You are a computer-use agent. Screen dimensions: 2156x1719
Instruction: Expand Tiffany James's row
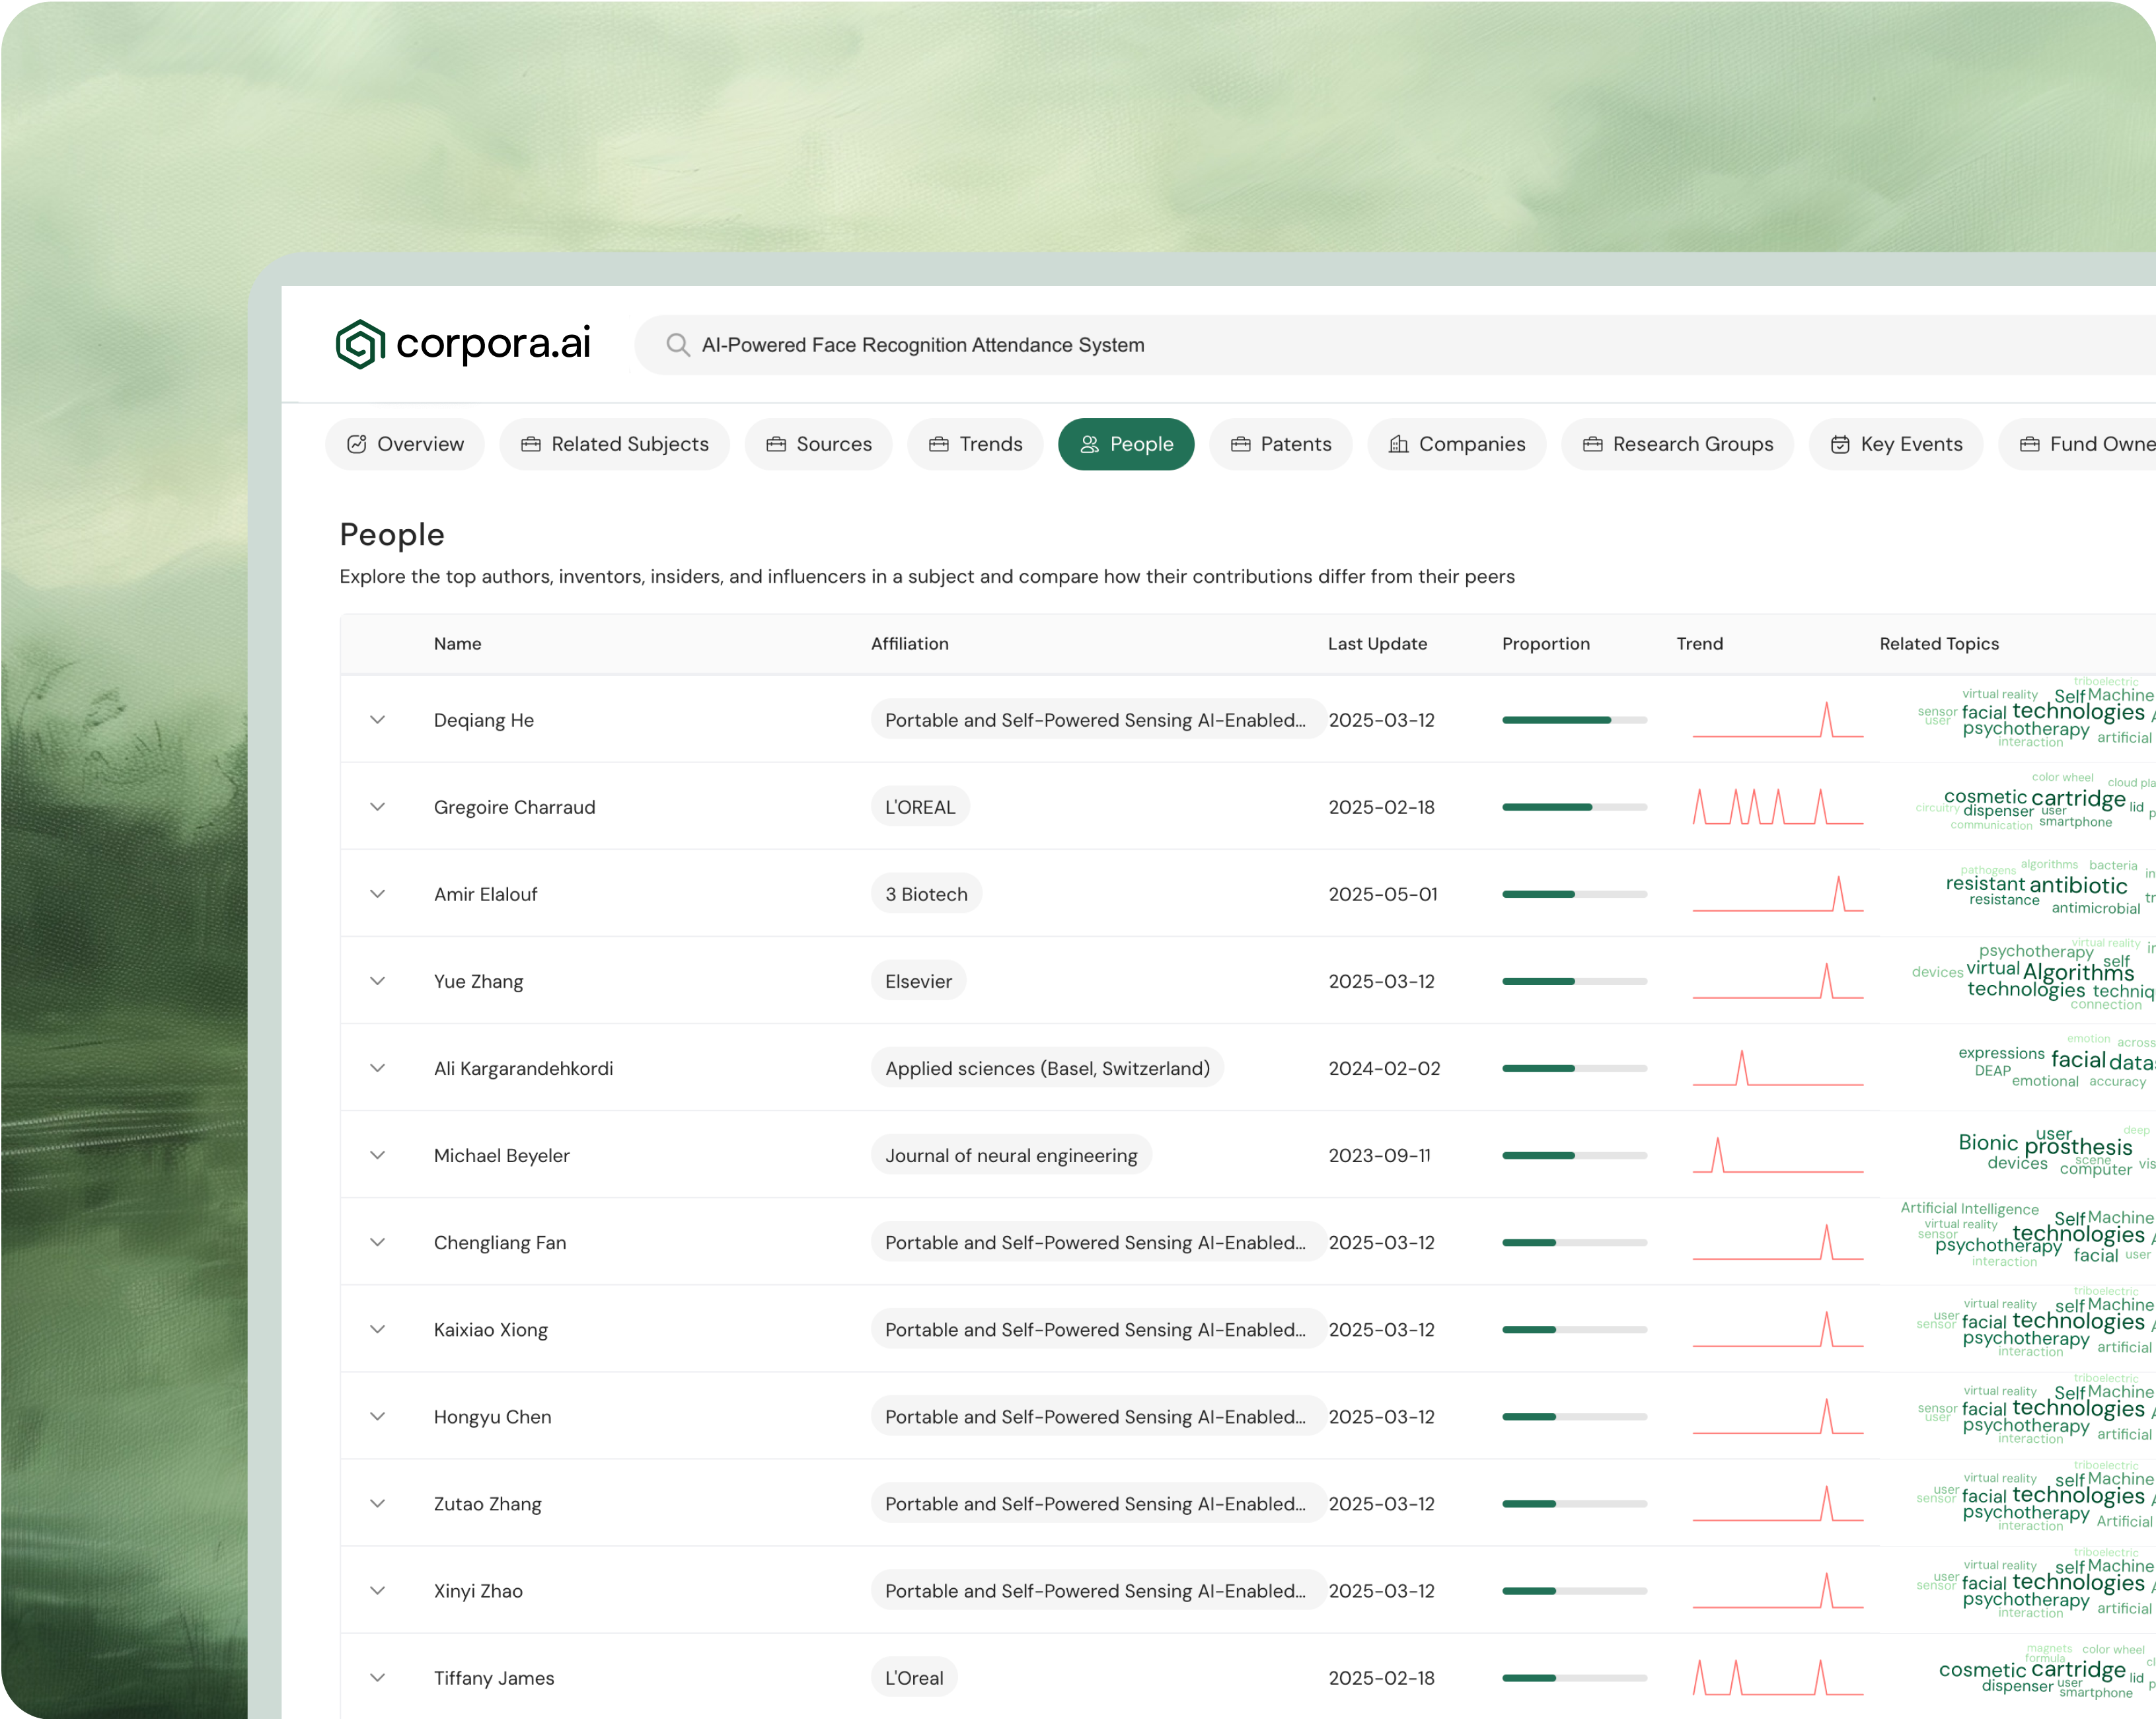(x=378, y=1677)
